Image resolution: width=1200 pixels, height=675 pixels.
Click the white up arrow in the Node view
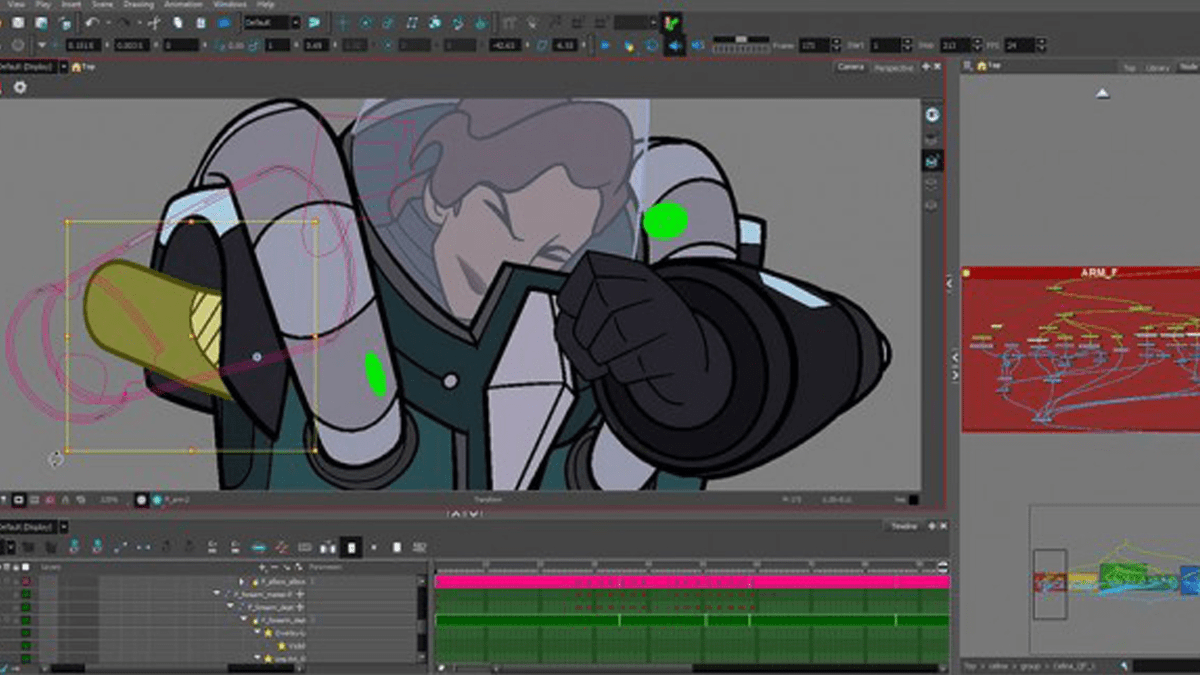tap(1102, 93)
